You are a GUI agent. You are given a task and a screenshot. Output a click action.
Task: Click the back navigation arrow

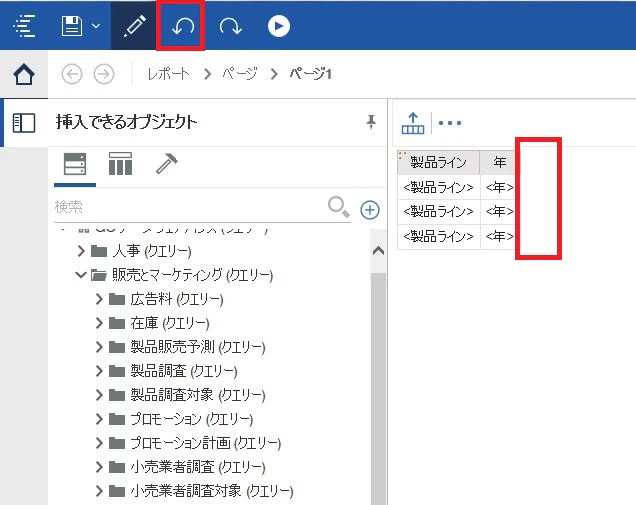pyautogui.click(x=72, y=74)
